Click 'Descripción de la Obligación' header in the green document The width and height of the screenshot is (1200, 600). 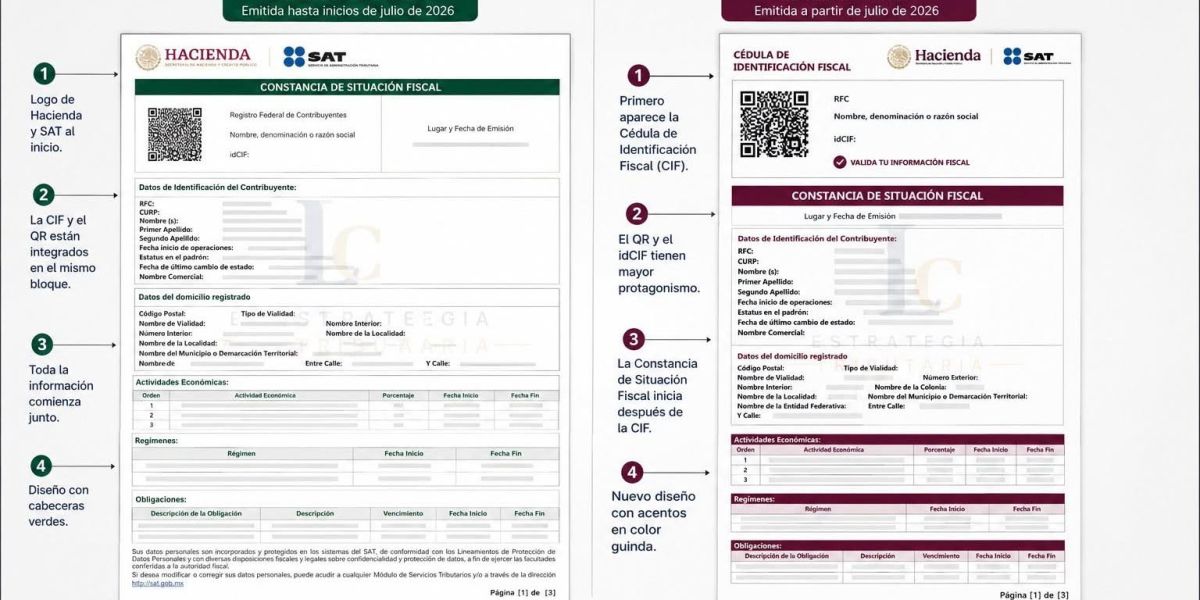196,514
